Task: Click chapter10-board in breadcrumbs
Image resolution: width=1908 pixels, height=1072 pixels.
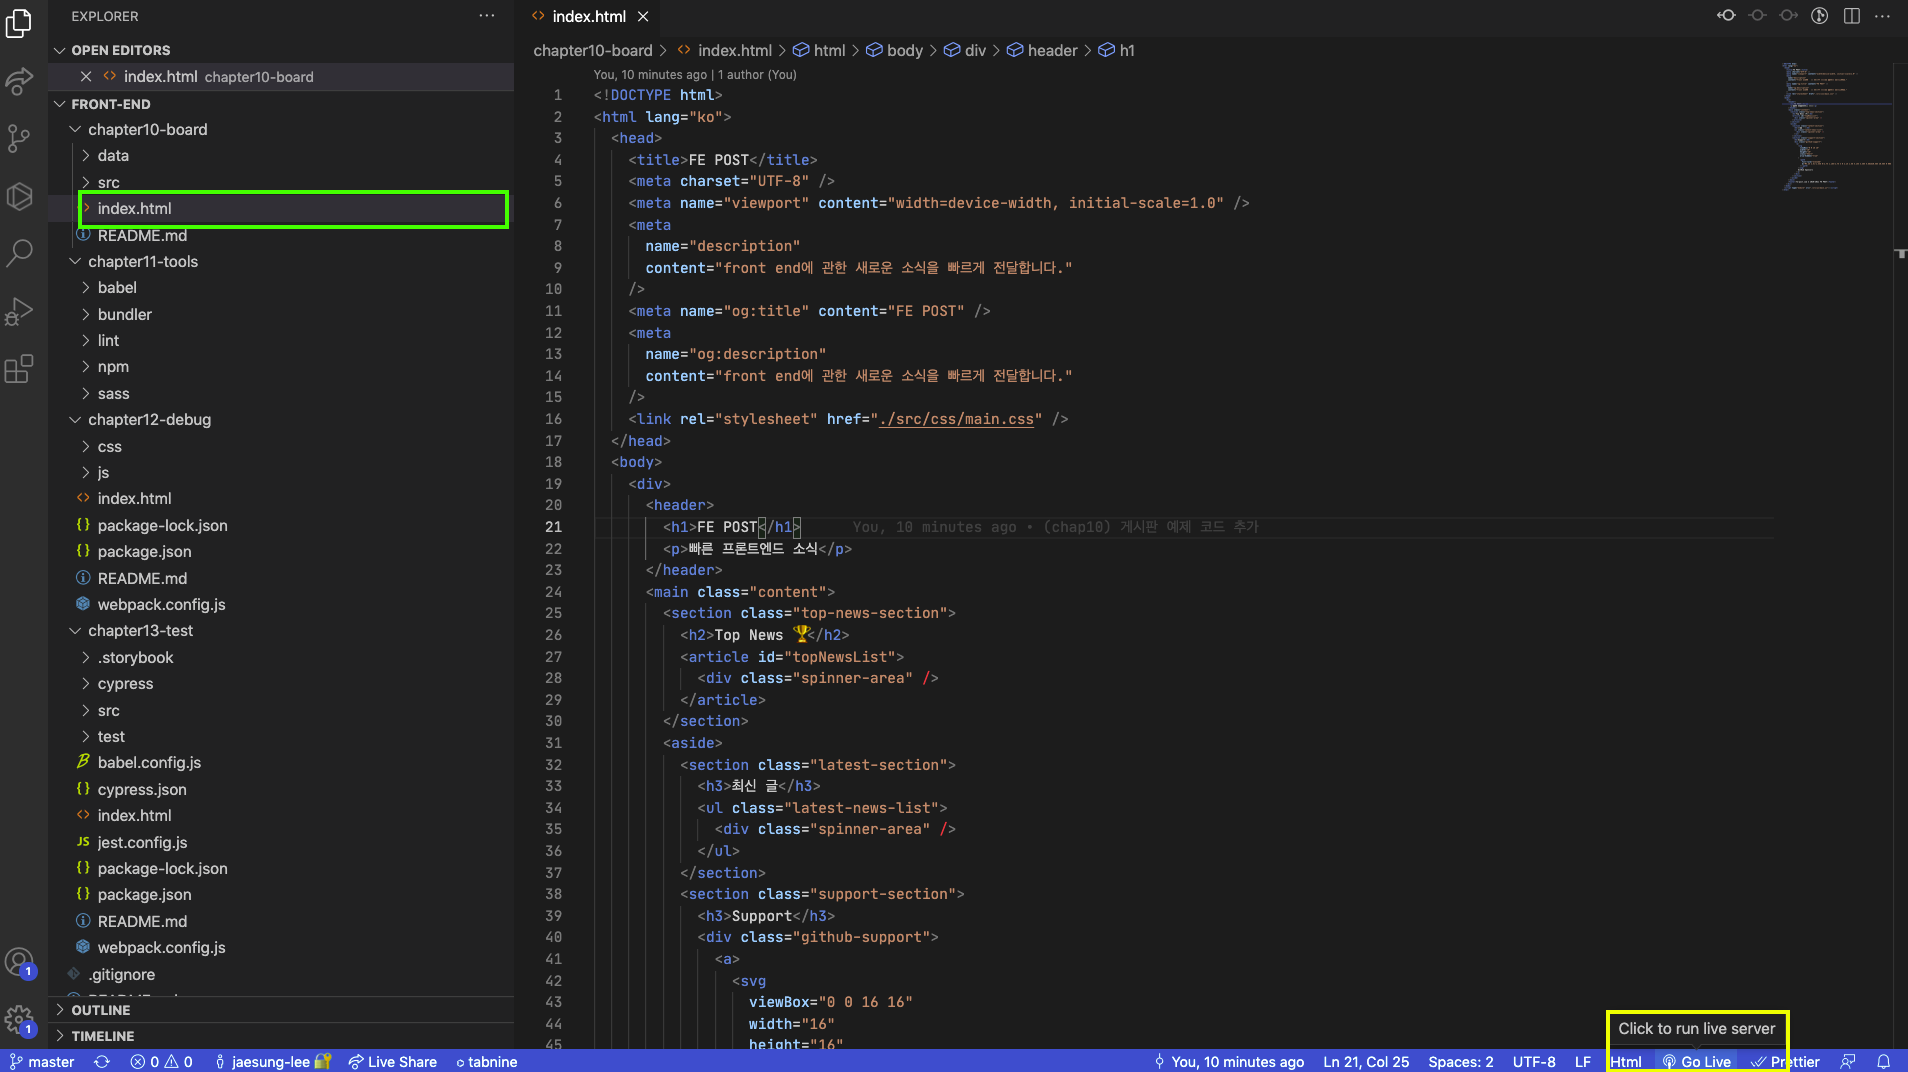Action: coord(593,50)
